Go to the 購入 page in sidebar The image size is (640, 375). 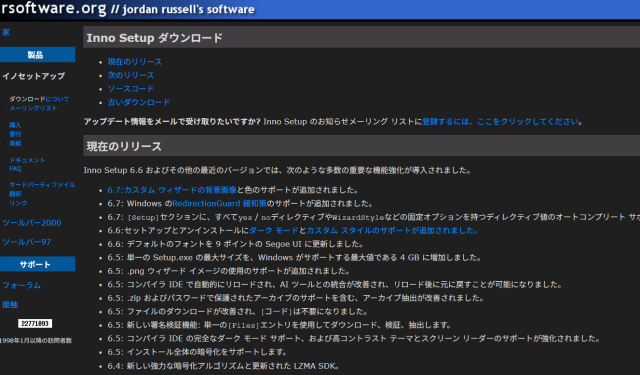[15, 125]
